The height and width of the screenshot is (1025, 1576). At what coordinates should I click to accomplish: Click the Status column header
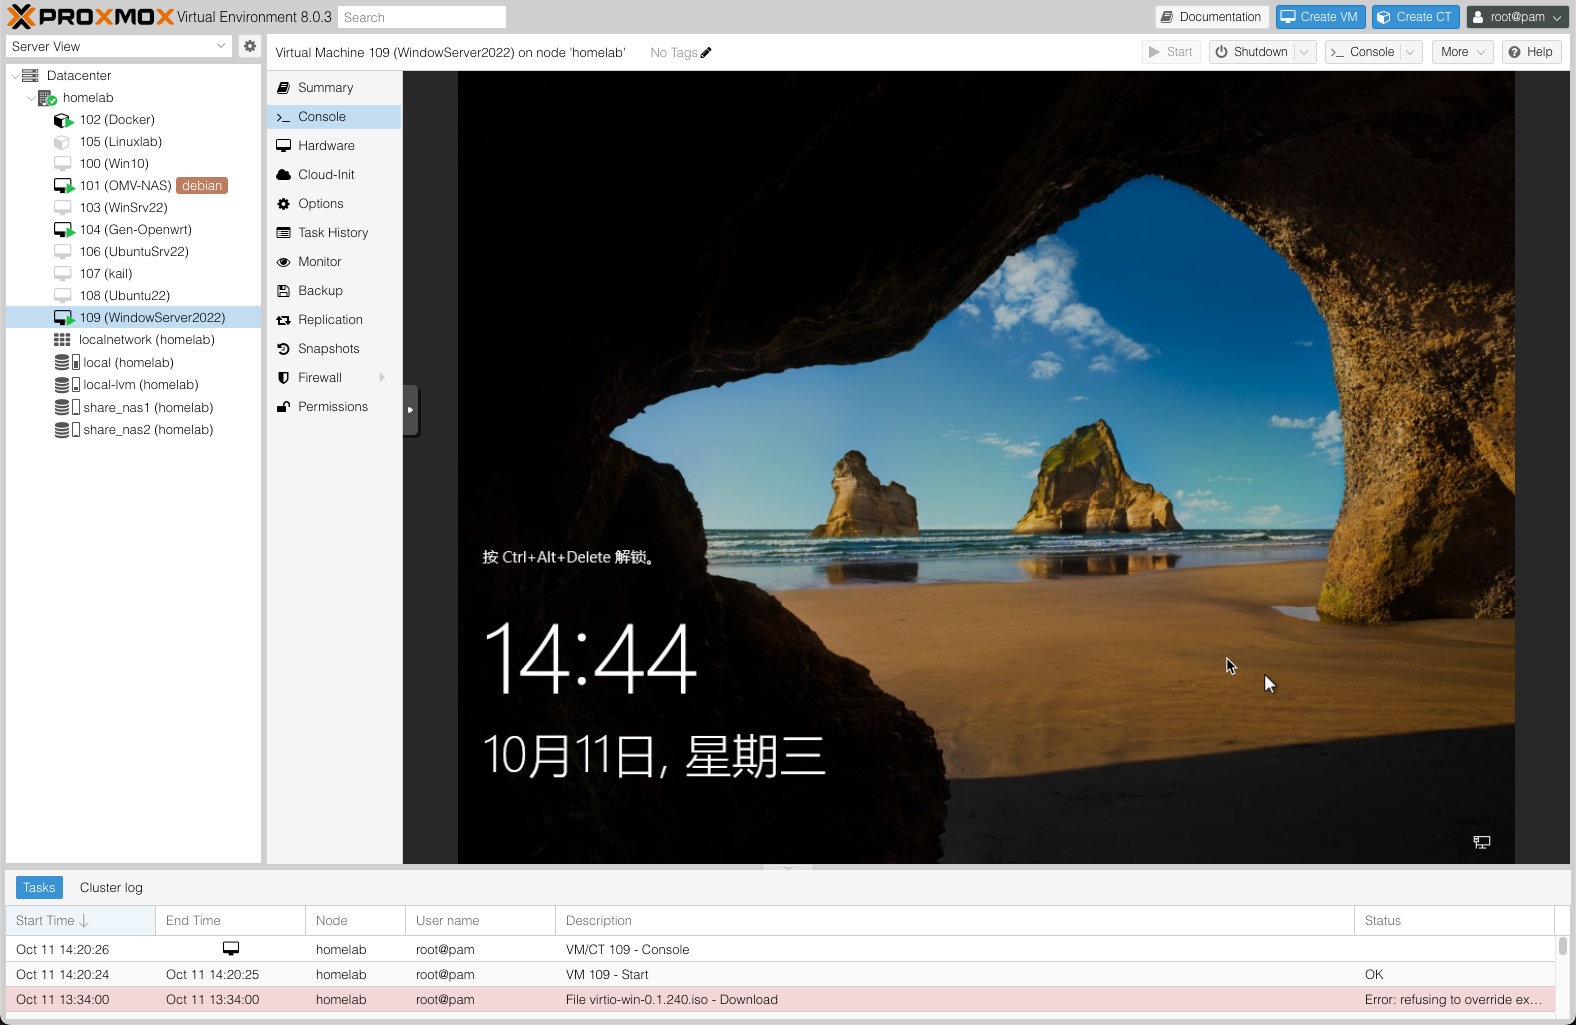1454,921
